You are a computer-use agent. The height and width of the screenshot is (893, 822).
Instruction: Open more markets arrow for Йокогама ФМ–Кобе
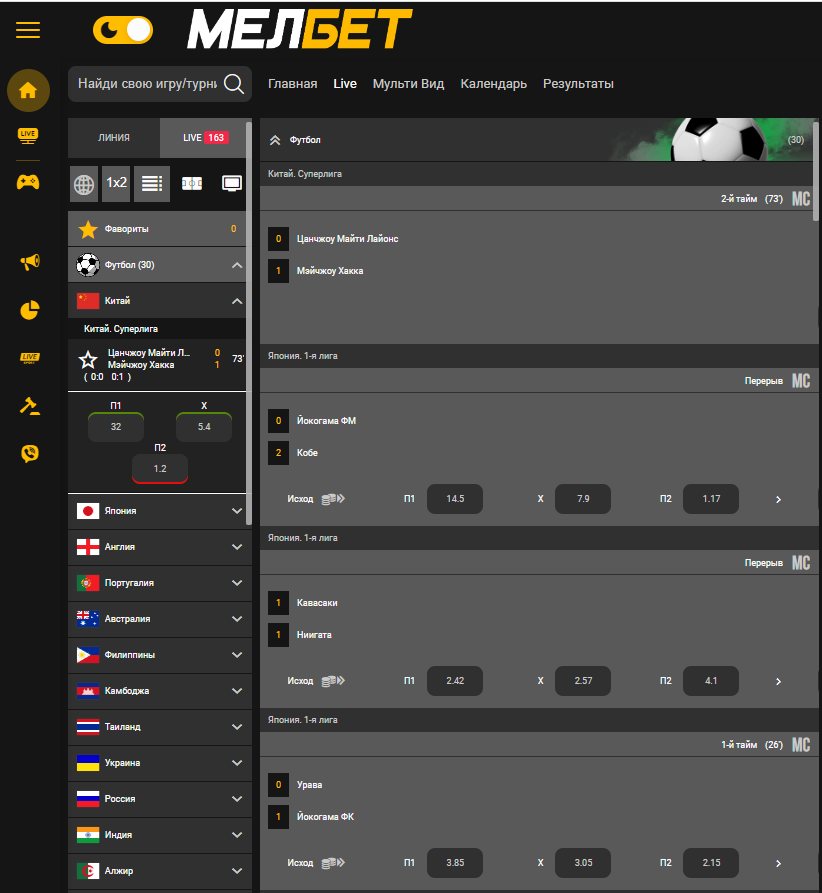click(x=779, y=499)
